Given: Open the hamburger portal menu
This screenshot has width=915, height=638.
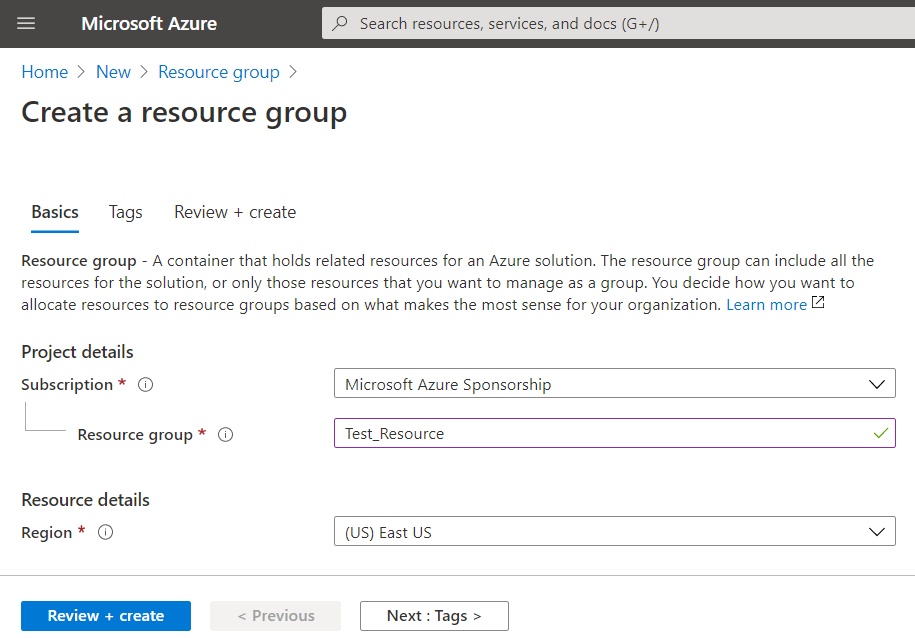Looking at the screenshot, I should [26, 23].
